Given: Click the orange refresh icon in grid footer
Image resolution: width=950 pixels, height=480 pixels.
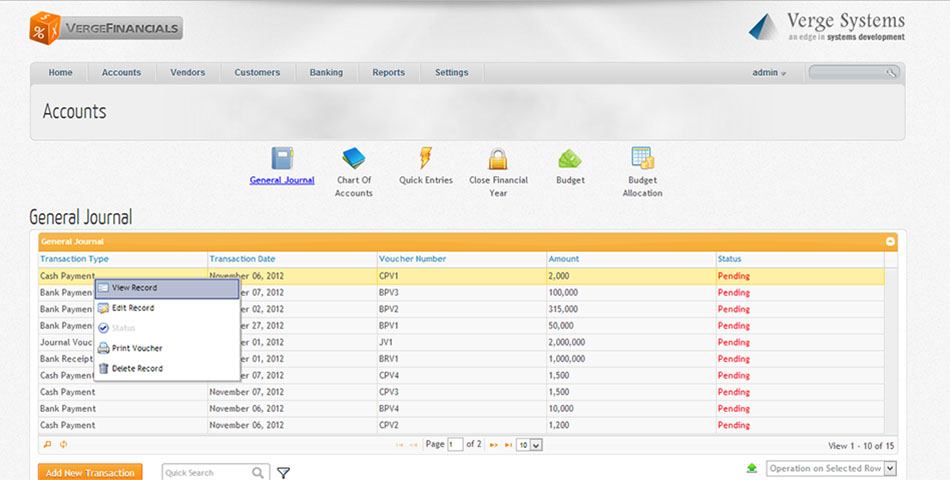Looking at the screenshot, I should tap(63, 445).
